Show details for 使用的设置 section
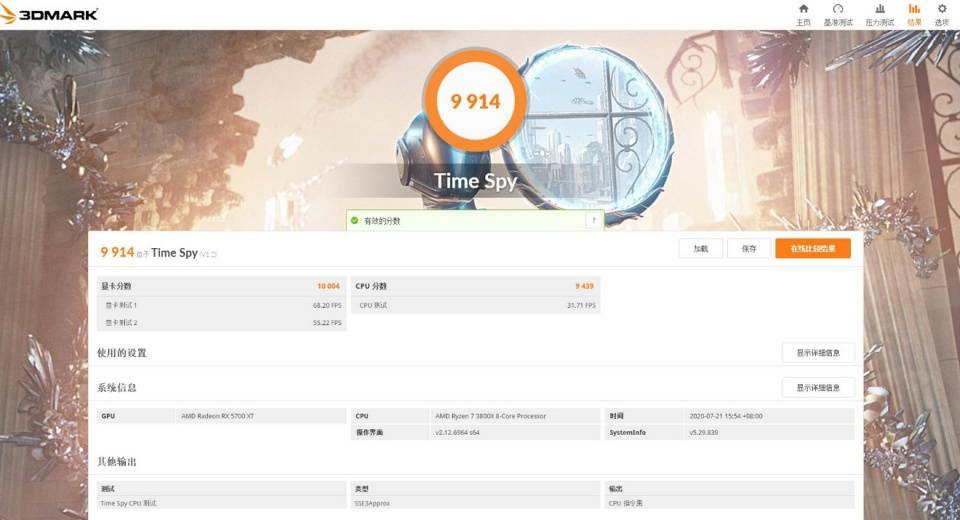 (818, 353)
